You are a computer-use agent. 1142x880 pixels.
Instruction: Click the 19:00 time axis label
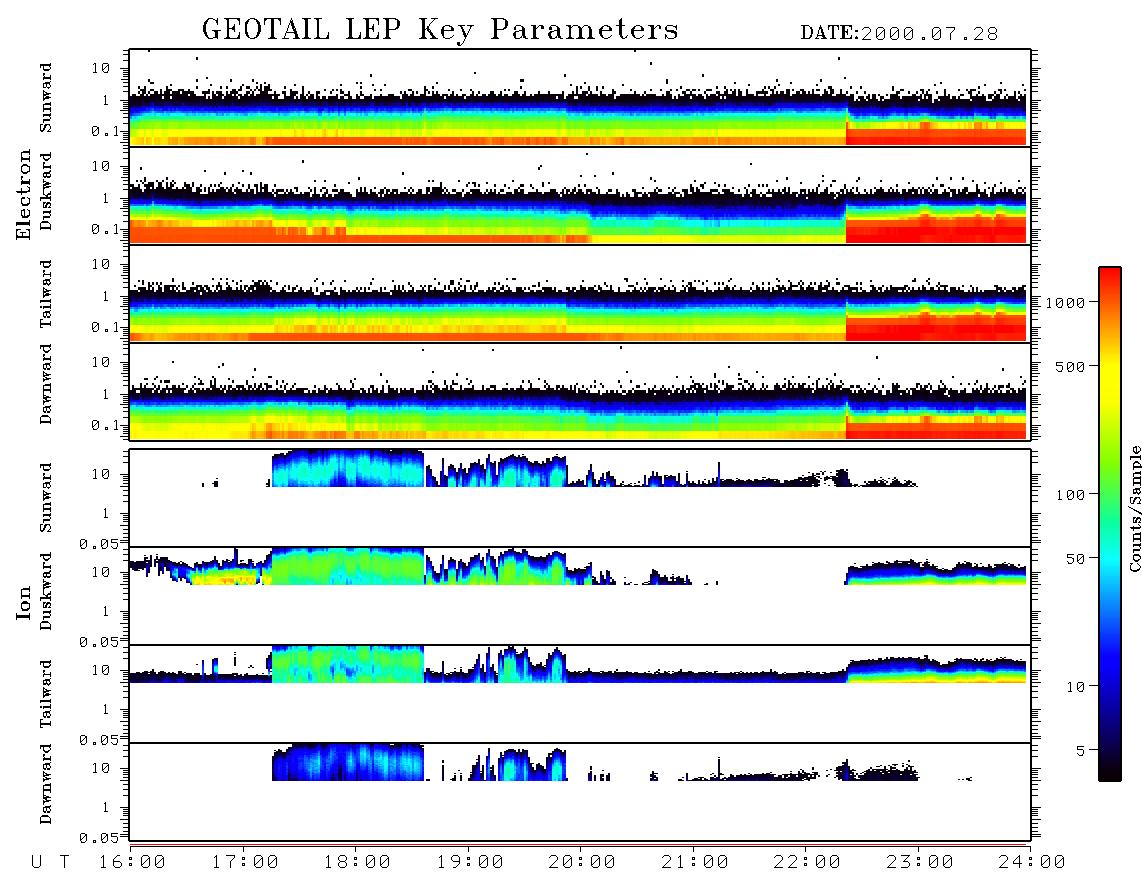470,863
